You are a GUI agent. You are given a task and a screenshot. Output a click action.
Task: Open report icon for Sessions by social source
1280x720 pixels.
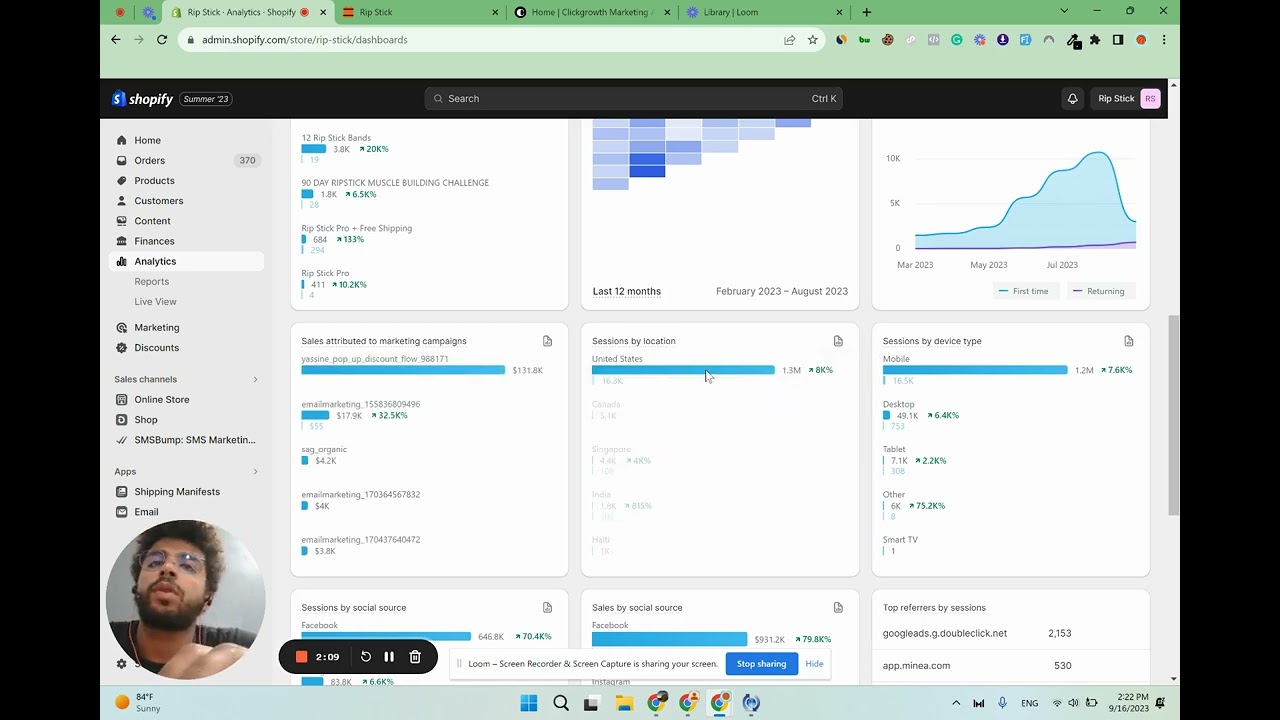point(547,607)
